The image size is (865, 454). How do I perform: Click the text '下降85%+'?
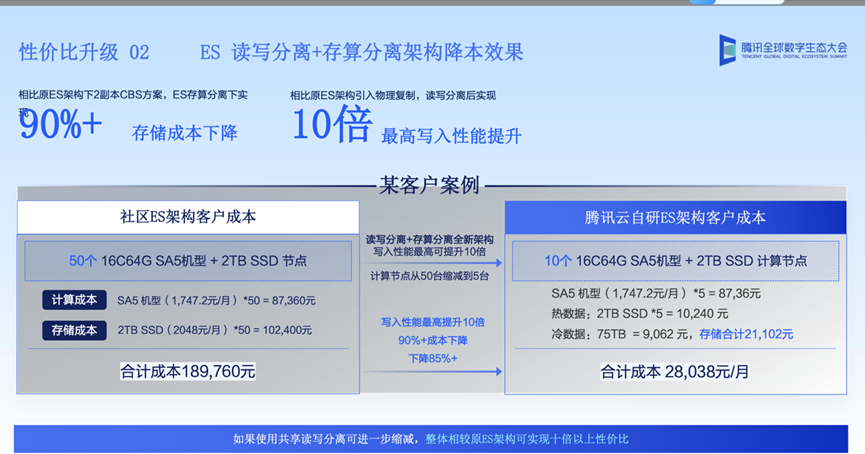[x=433, y=359]
